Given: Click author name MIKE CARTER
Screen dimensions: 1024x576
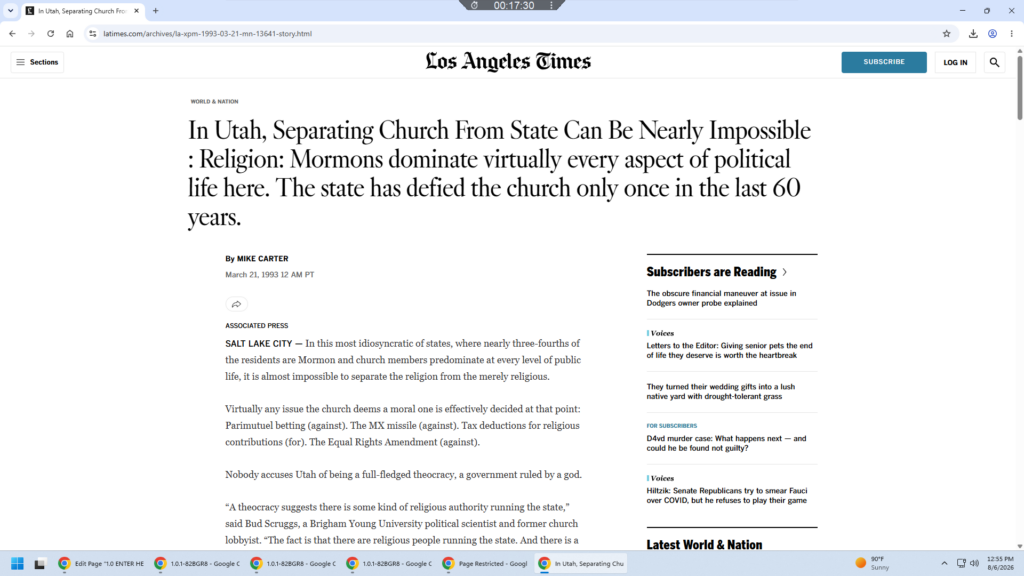Looking at the screenshot, I should 263,259.
